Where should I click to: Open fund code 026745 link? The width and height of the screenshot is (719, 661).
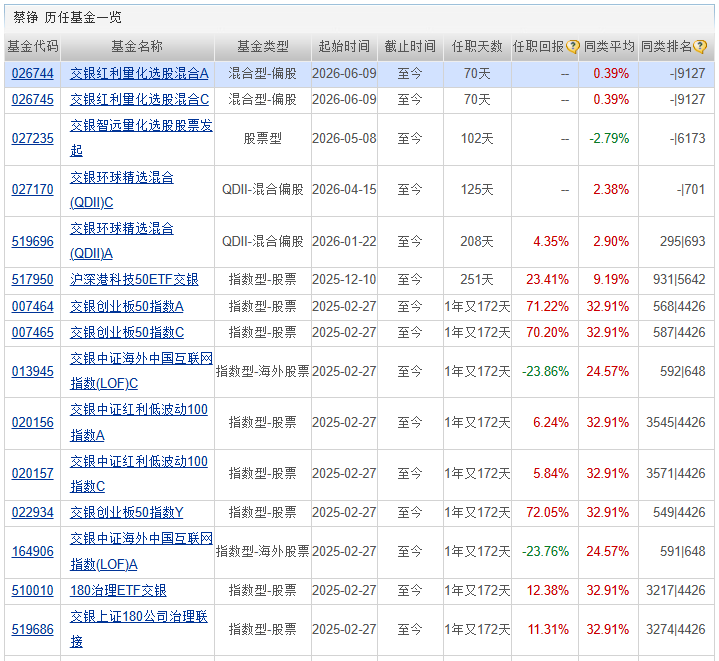(33, 99)
